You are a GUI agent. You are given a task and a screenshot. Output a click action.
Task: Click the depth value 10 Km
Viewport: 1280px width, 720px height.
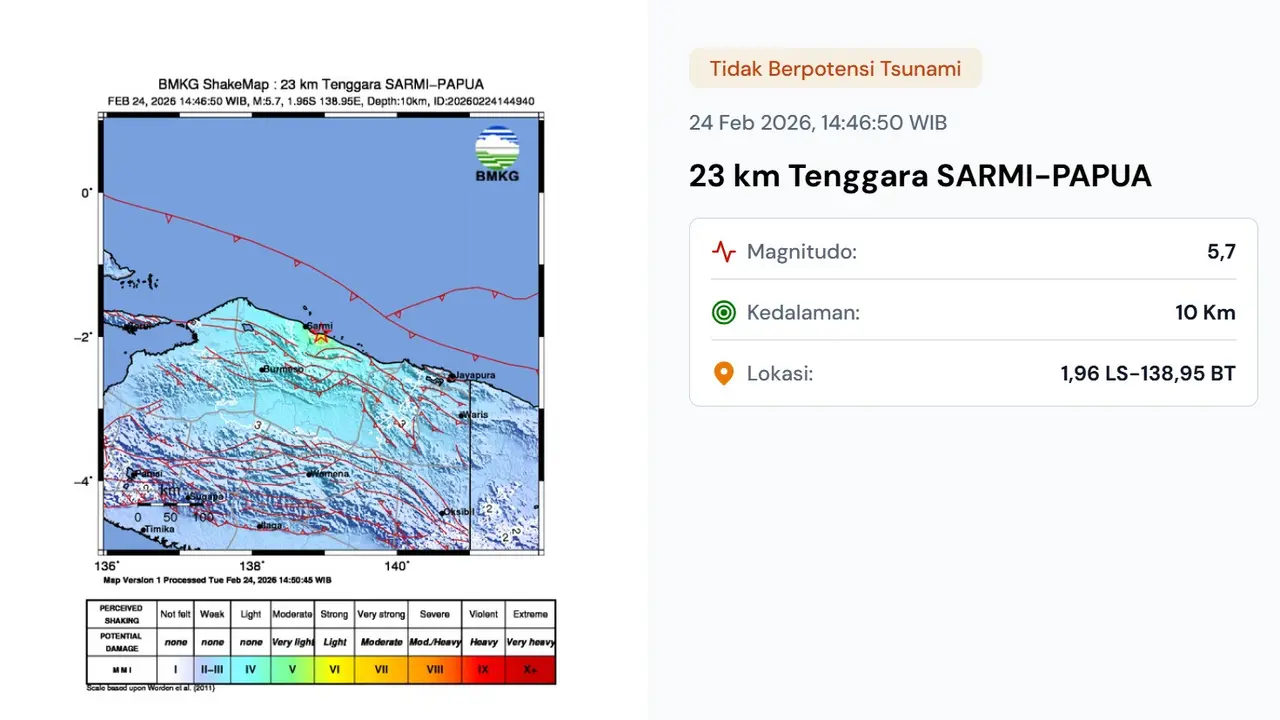[x=1206, y=313]
